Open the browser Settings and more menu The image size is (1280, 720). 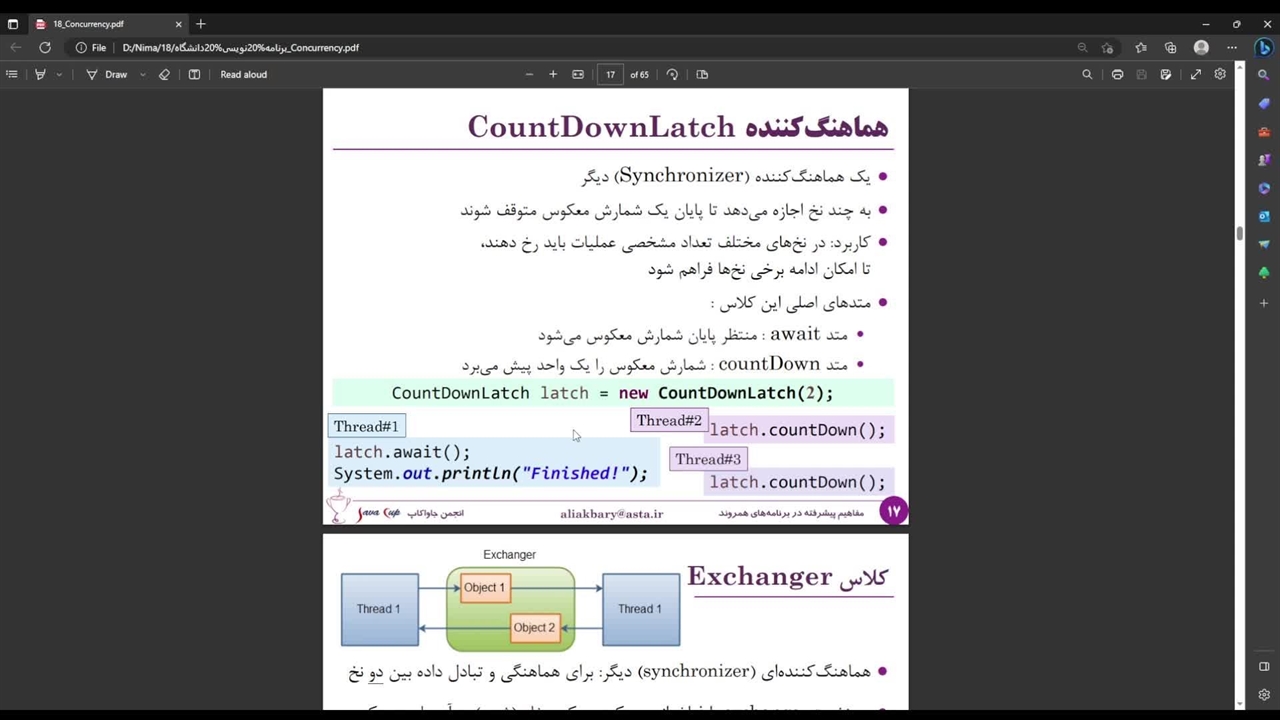point(1232,47)
